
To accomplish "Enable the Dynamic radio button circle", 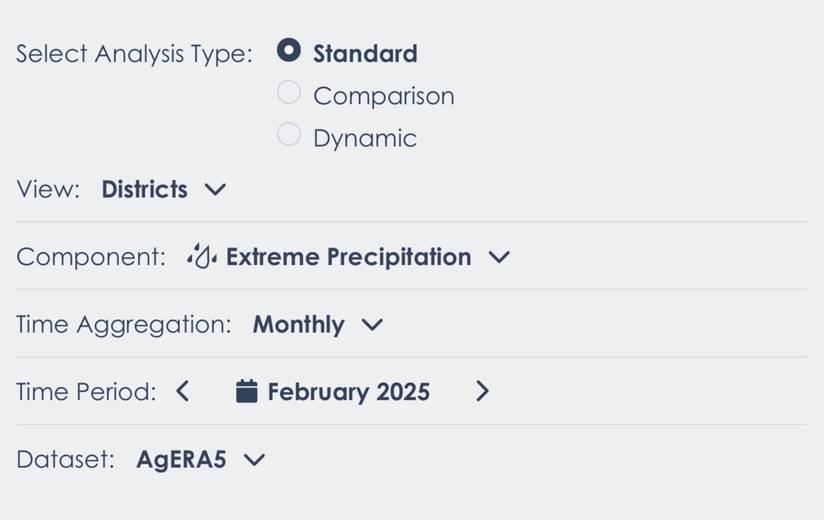I will pyautogui.click(x=289, y=135).
